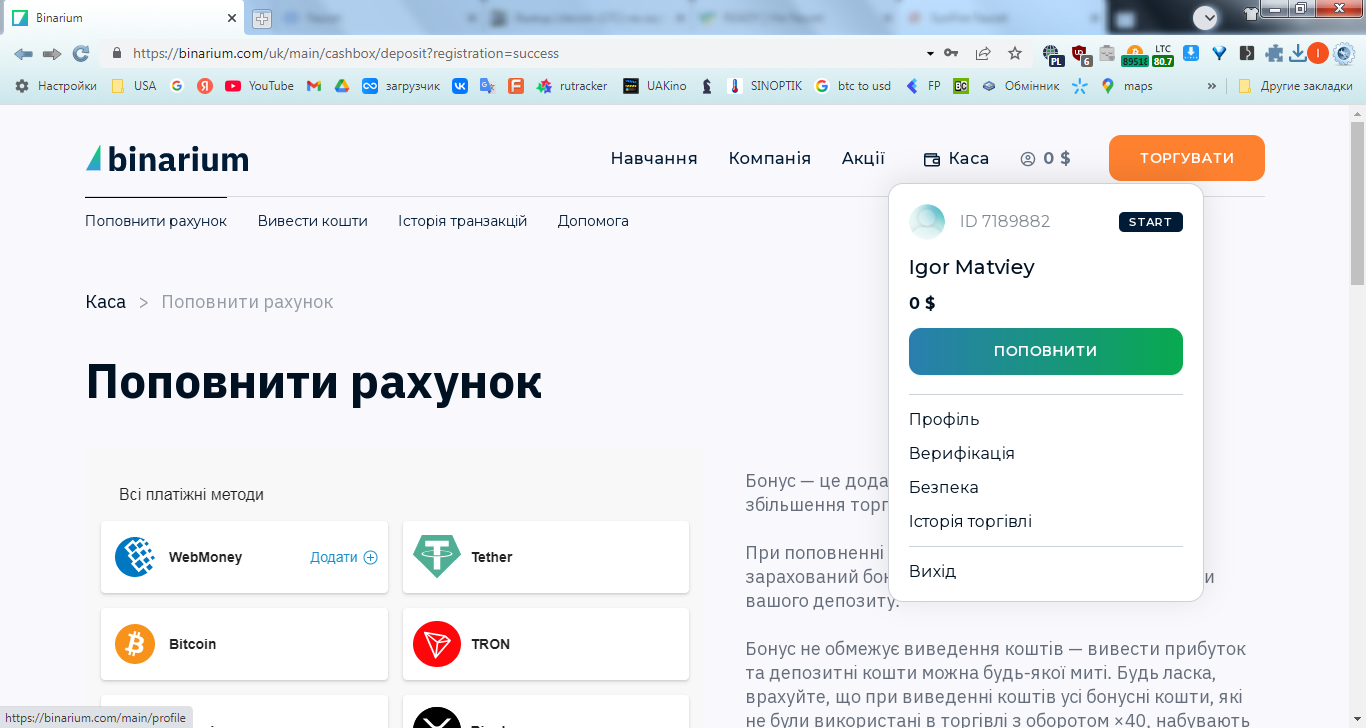Open the uBlock Origin extension
Screen dimensions: 1366x728
(x=1080, y=54)
